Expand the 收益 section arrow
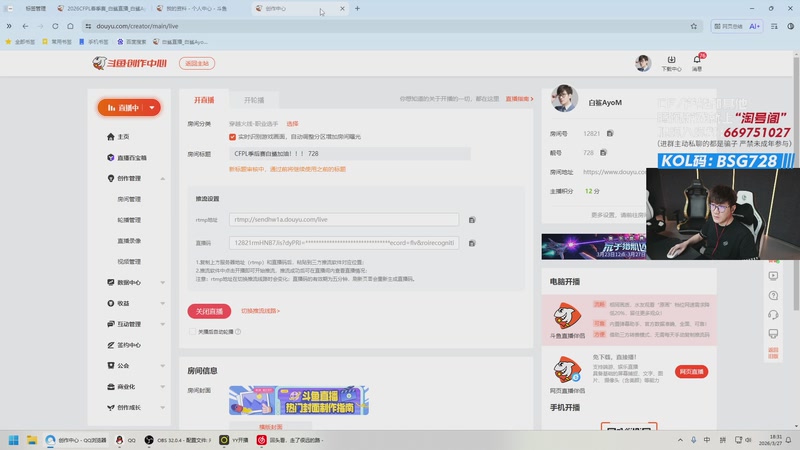Image resolution: width=800 pixels, height=450 pixels. coord(163,304)
